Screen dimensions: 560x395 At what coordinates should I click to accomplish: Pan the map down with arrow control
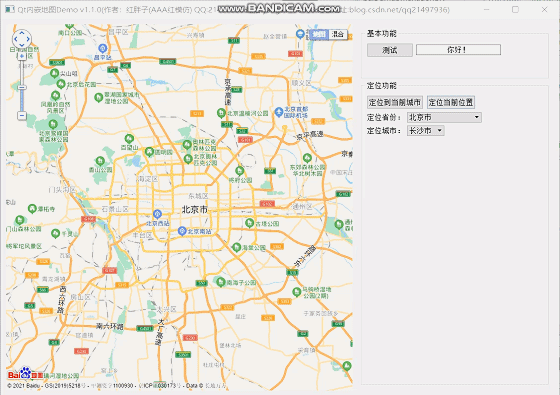point(22,45)
